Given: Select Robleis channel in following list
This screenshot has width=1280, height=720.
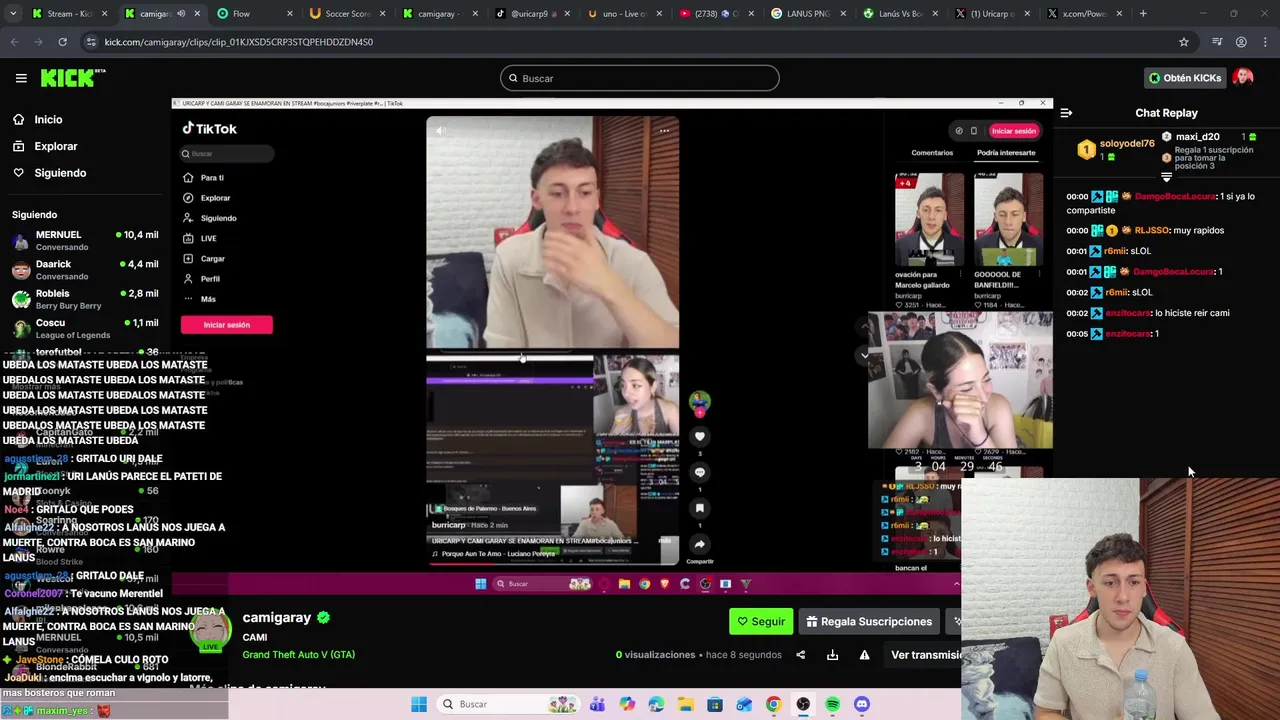Looking at the screenshot, I should 85,299.
